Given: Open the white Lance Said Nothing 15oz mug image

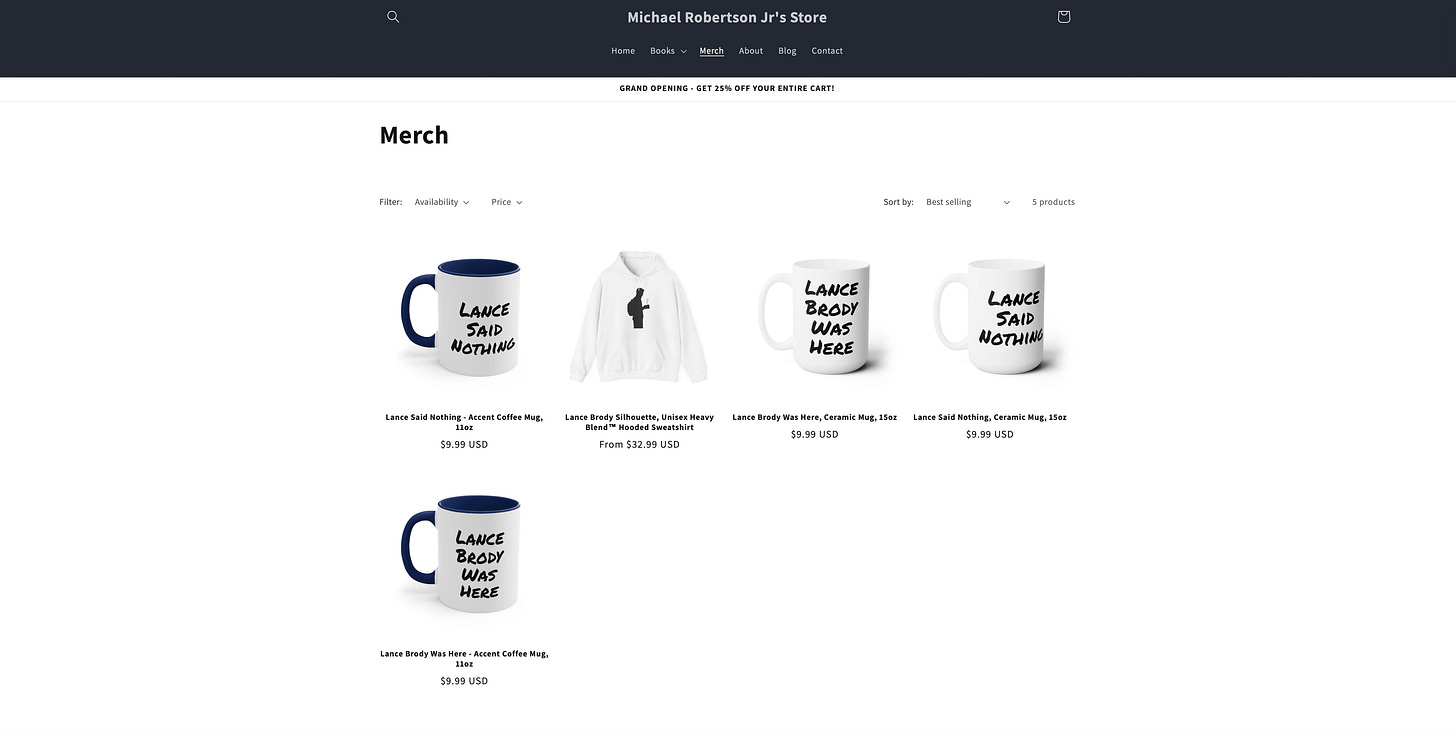Looking at the screenshot, I should (x=990, y=318).
